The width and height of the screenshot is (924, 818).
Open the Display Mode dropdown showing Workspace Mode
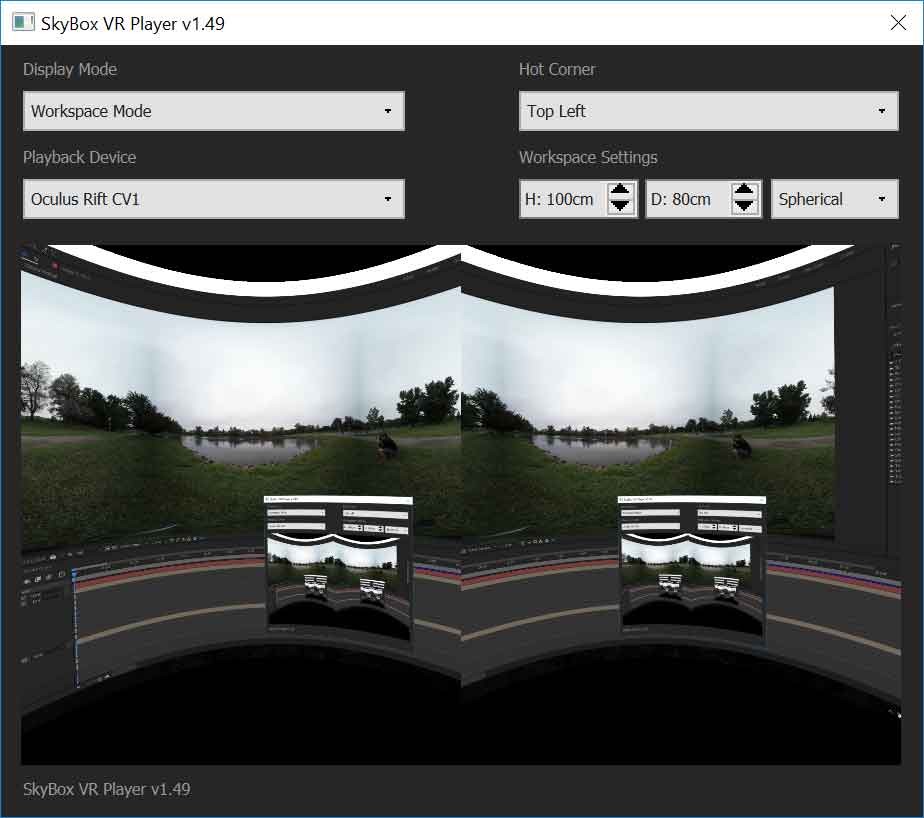[x=213, y=111]
